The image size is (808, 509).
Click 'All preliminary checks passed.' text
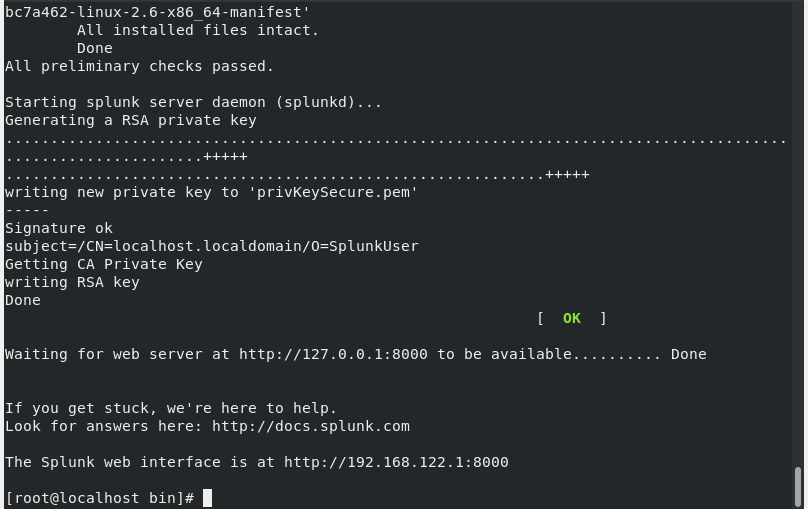(x=139, y=66)
